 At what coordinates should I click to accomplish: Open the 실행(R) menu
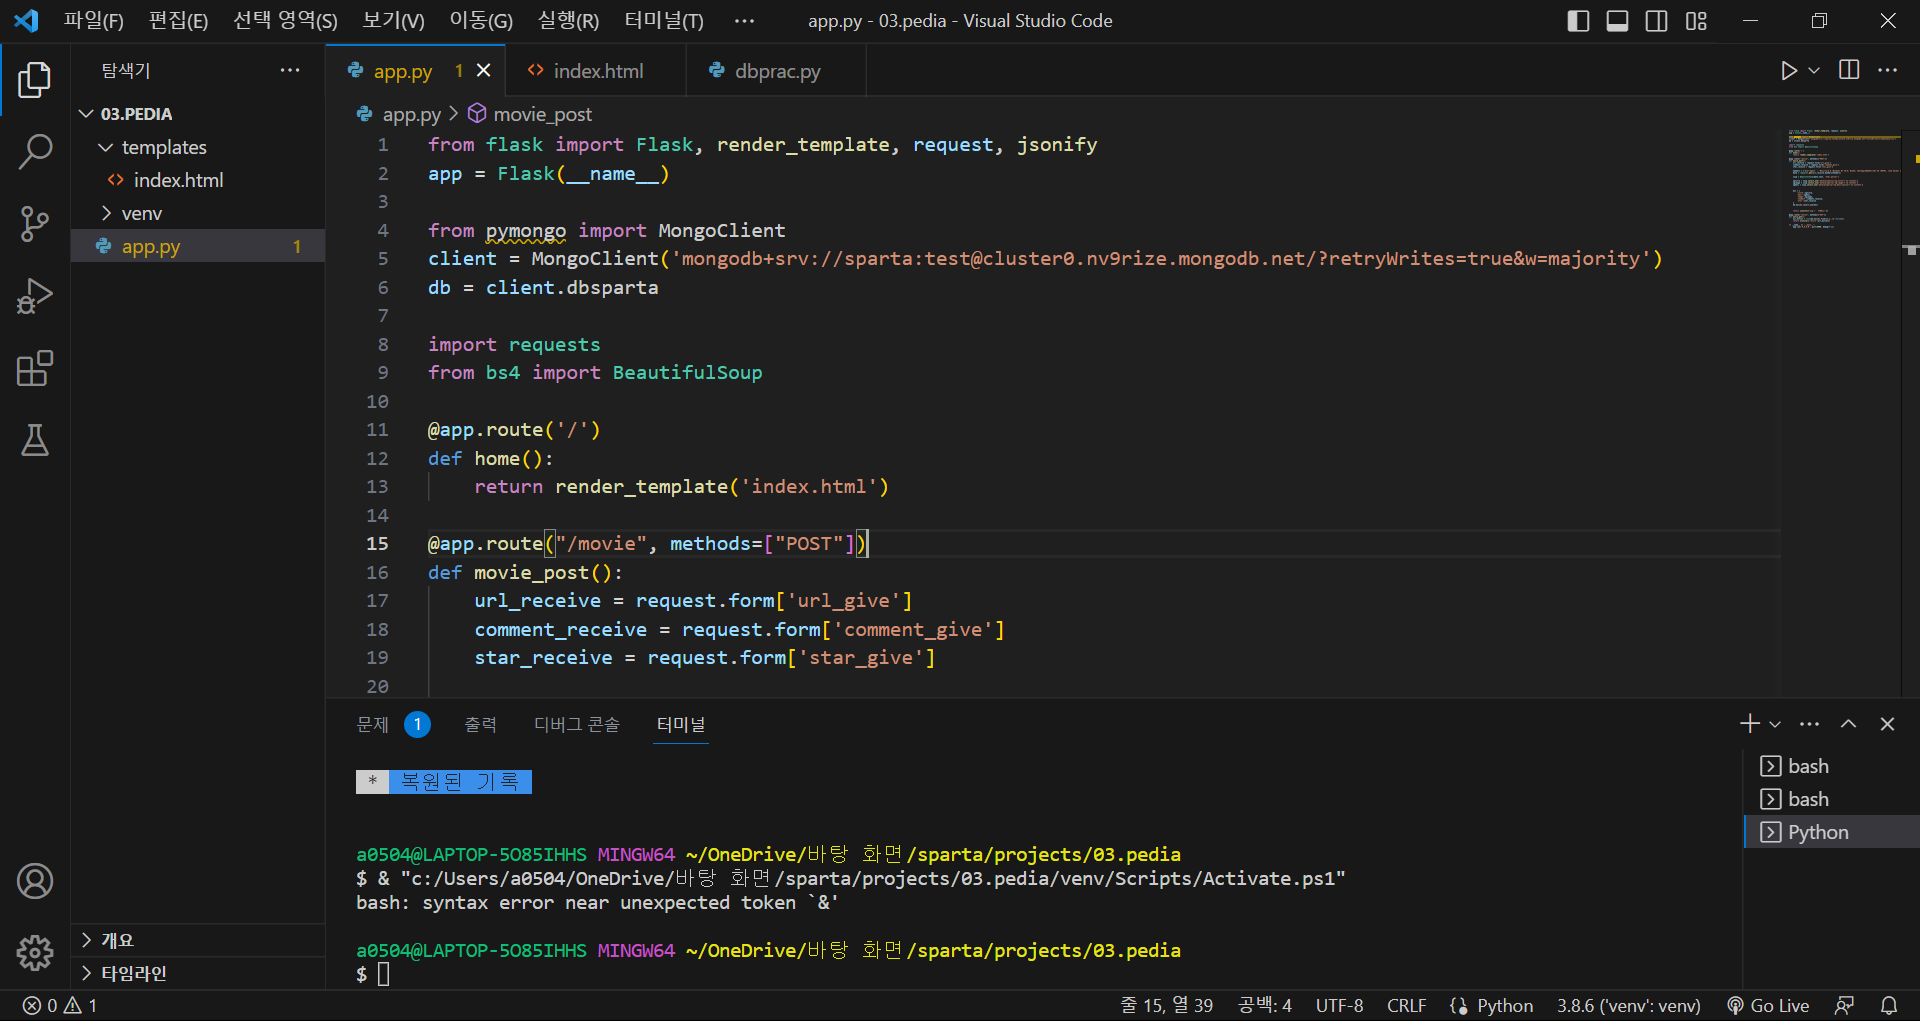pos(568,21)
